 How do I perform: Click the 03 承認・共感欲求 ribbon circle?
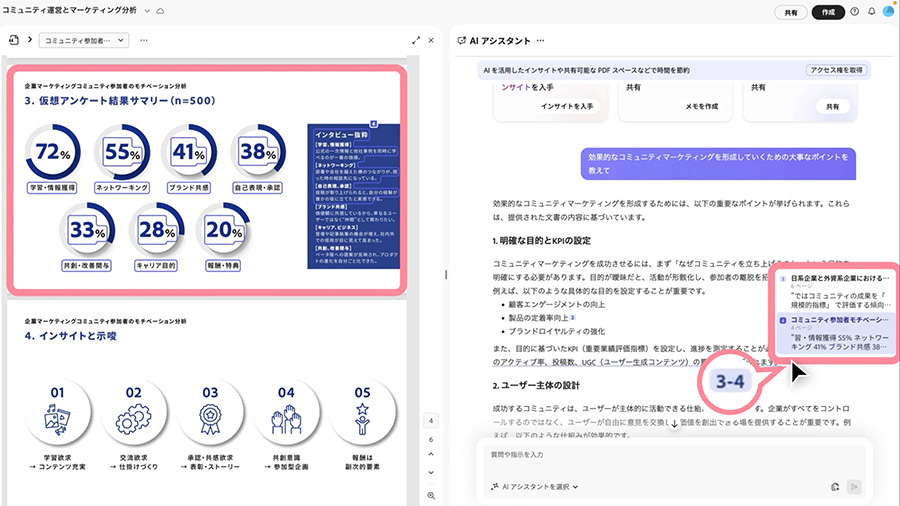210,412
